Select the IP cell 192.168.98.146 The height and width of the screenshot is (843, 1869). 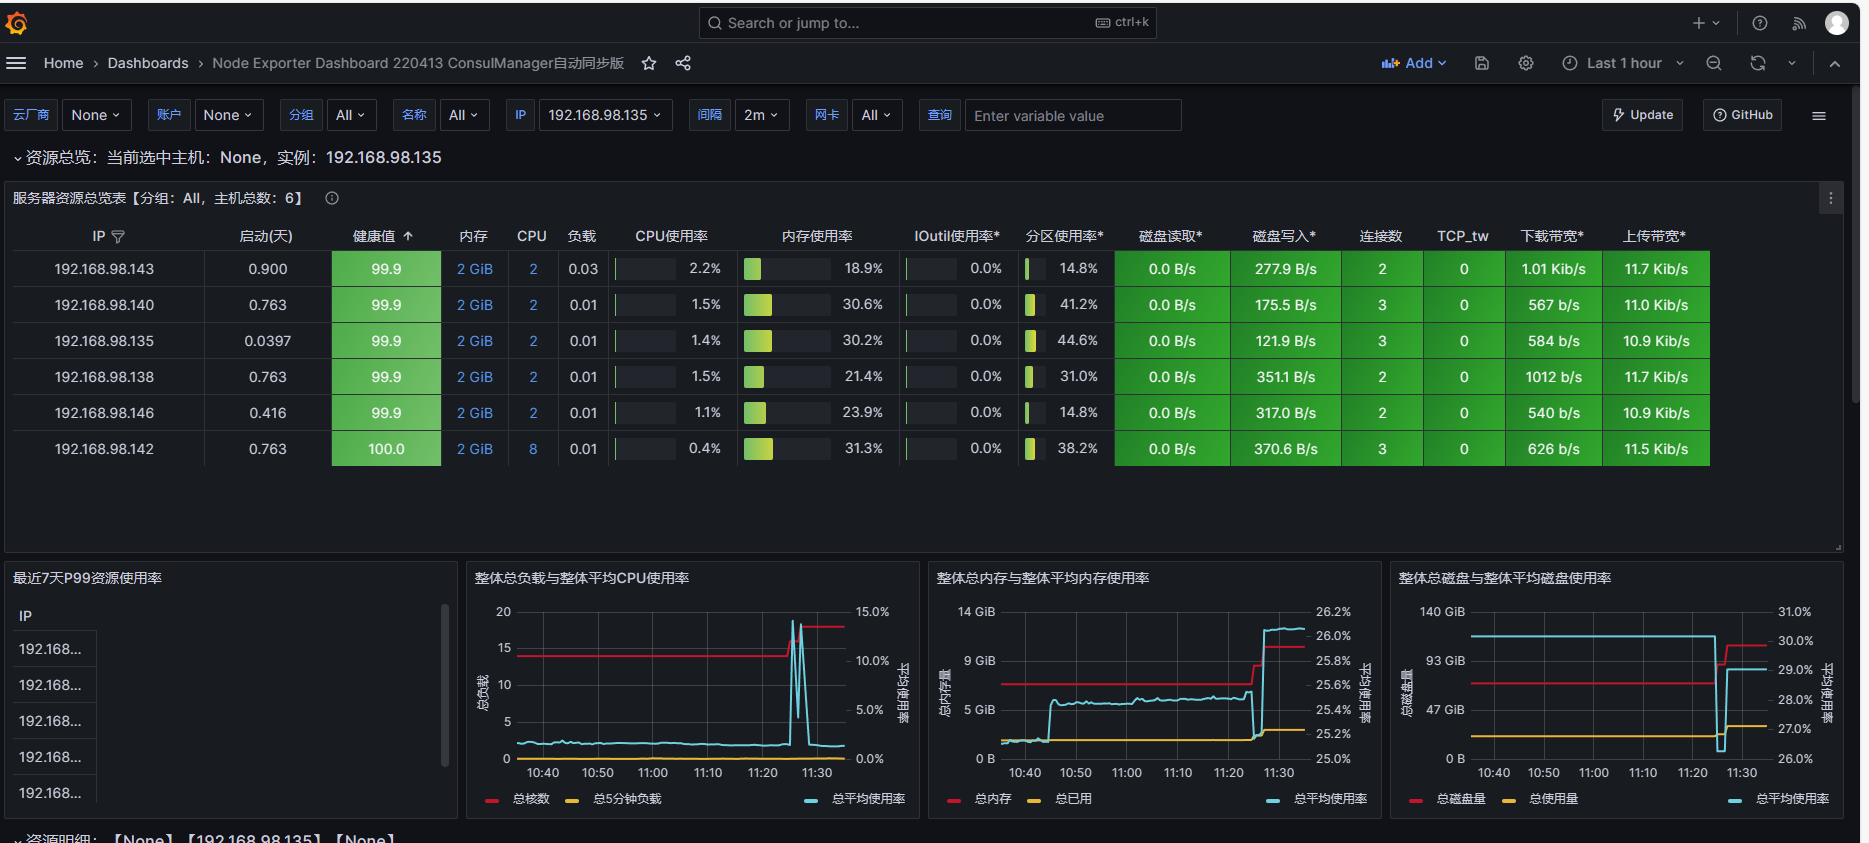(104, 413)
